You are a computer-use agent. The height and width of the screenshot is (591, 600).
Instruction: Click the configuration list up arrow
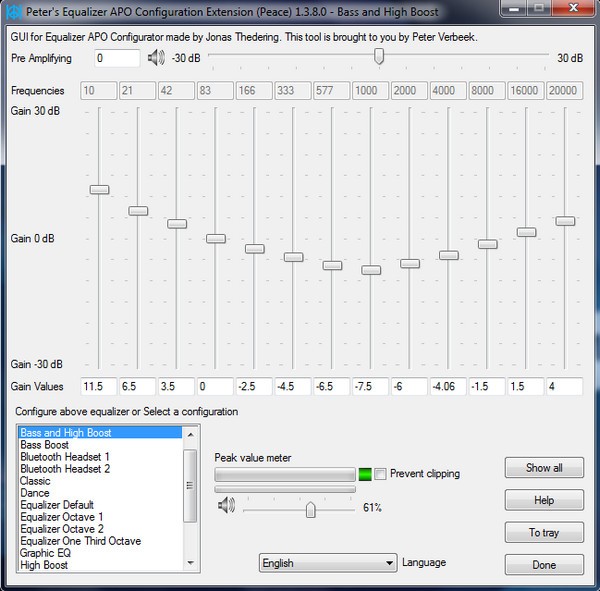(x=190, y=435)
